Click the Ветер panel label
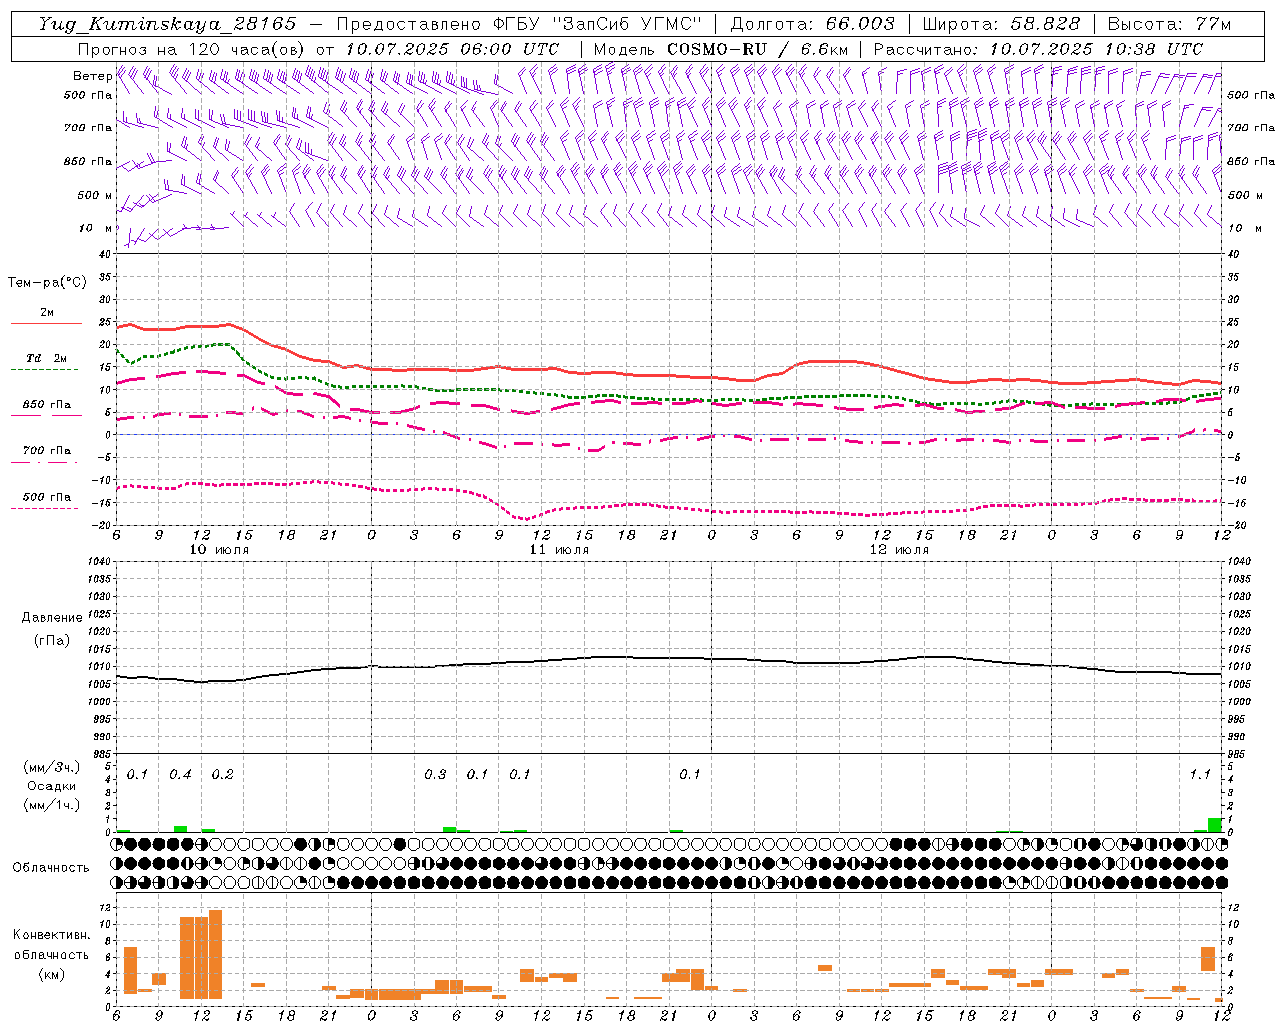Image resolution: width=1280 pixels, height=1024 pixels. (92, 76)
